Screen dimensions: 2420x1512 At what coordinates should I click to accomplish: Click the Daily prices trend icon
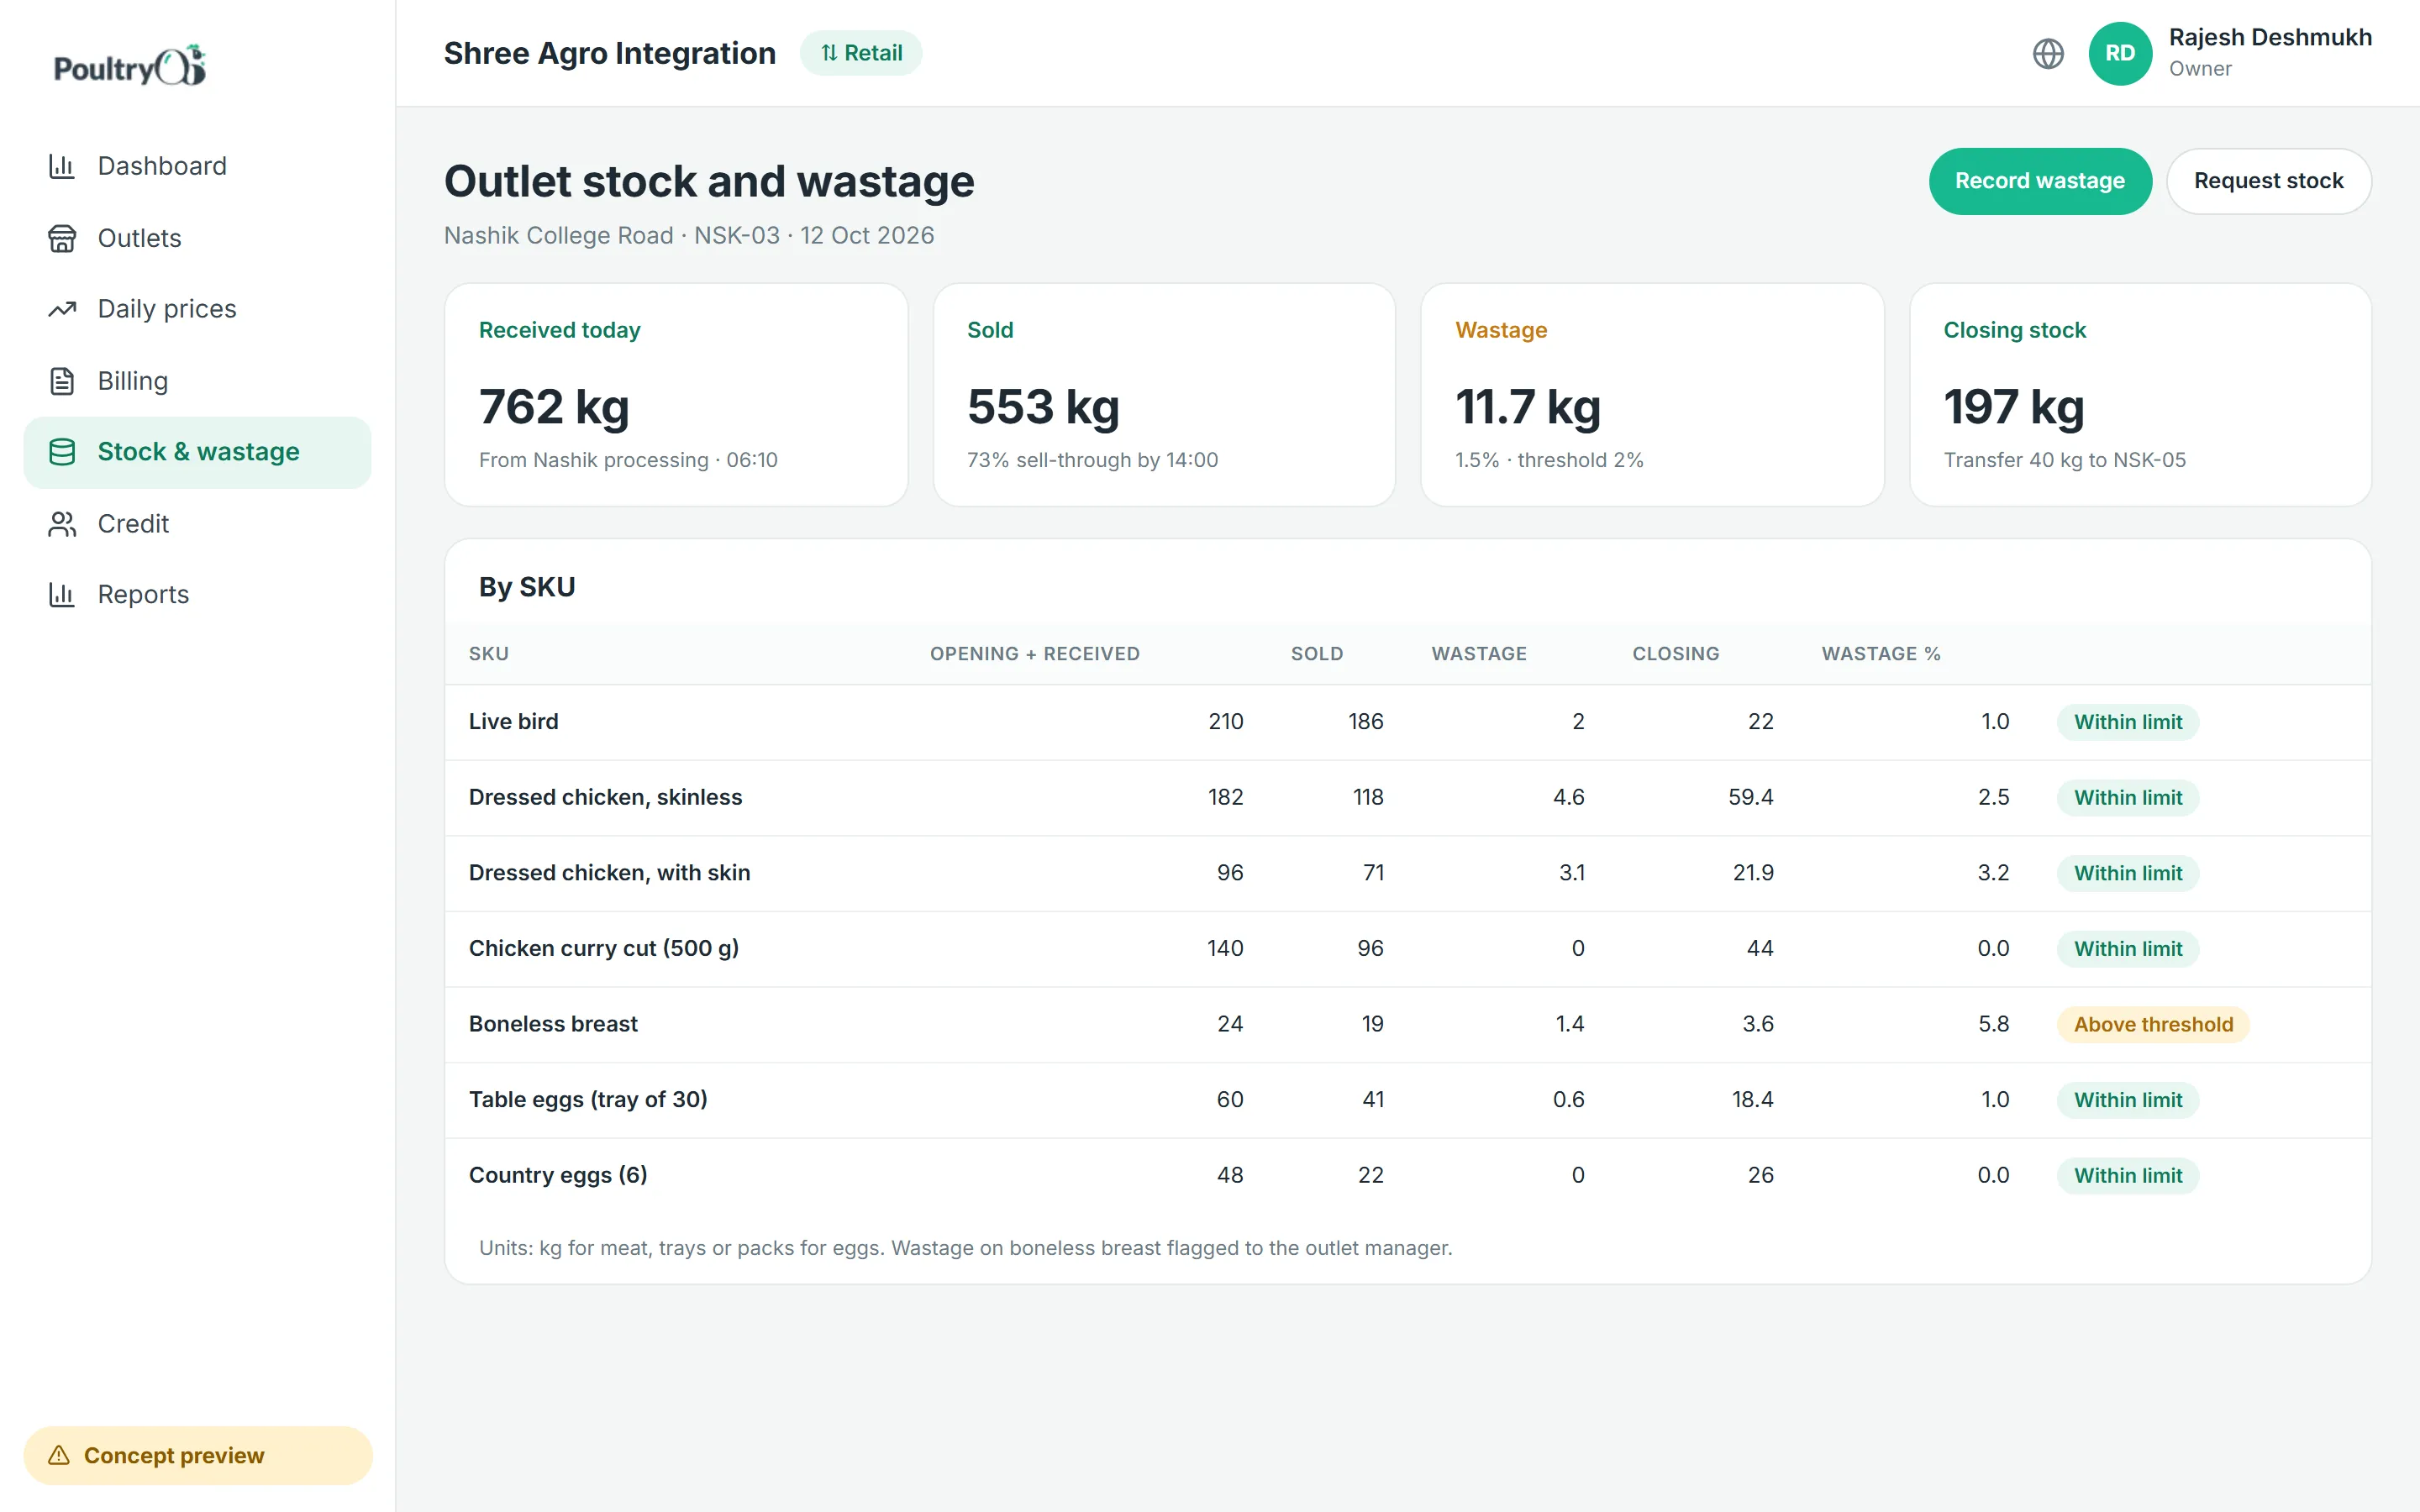click(x=62, y=309)
